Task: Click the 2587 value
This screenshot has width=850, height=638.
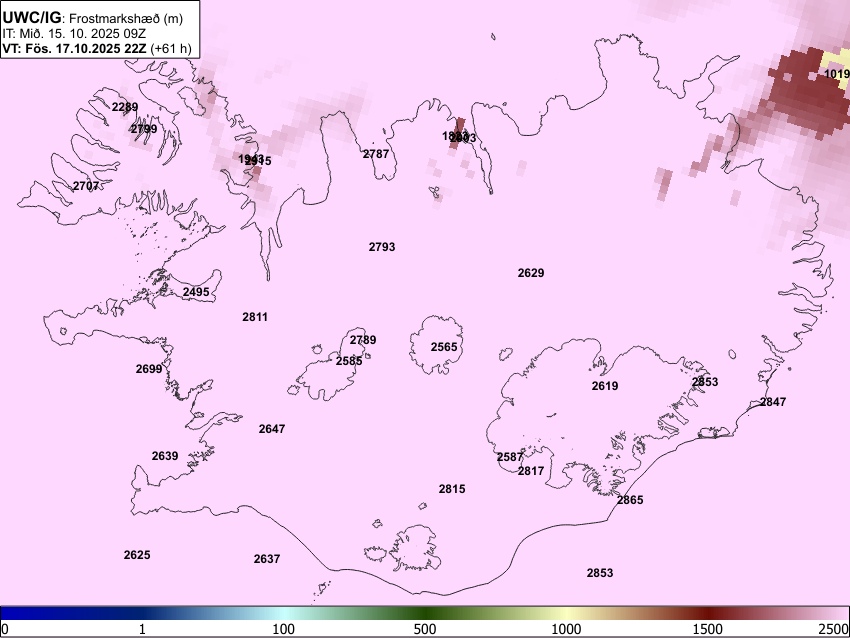Action: tap(510, 457)
